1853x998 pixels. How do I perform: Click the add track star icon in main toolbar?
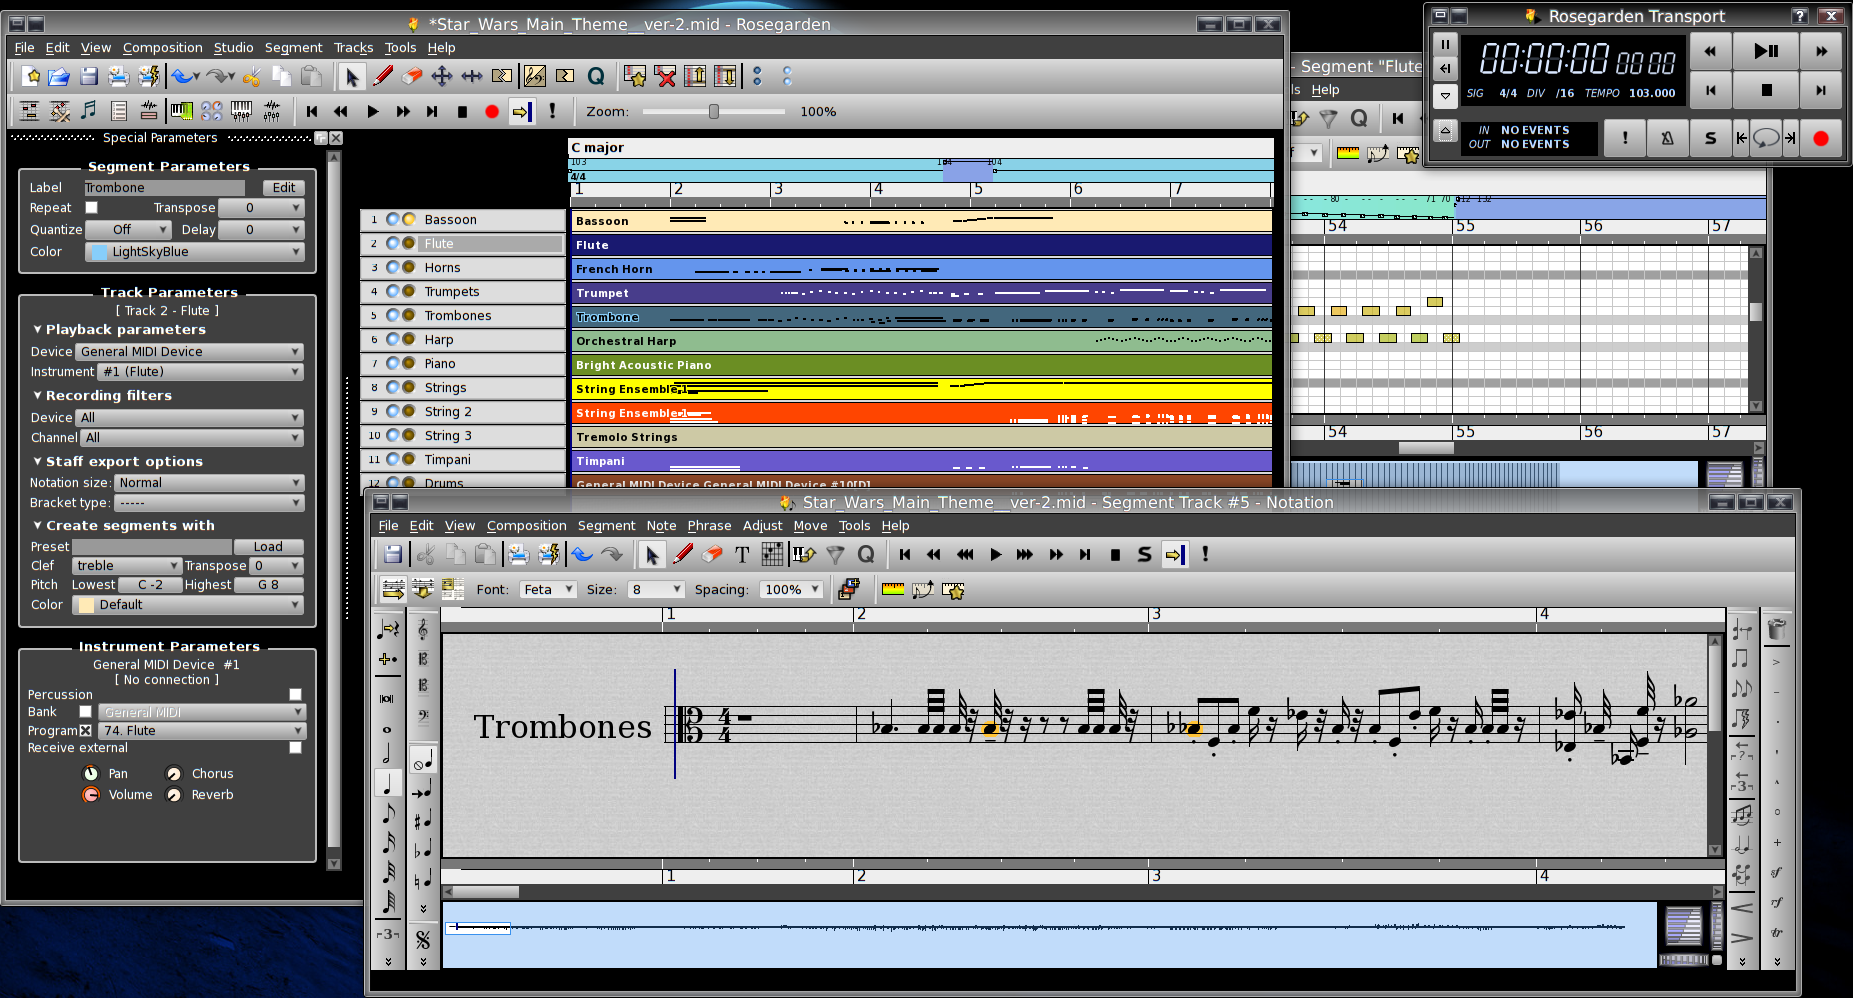pyautogui.click(x=635, y=76)
